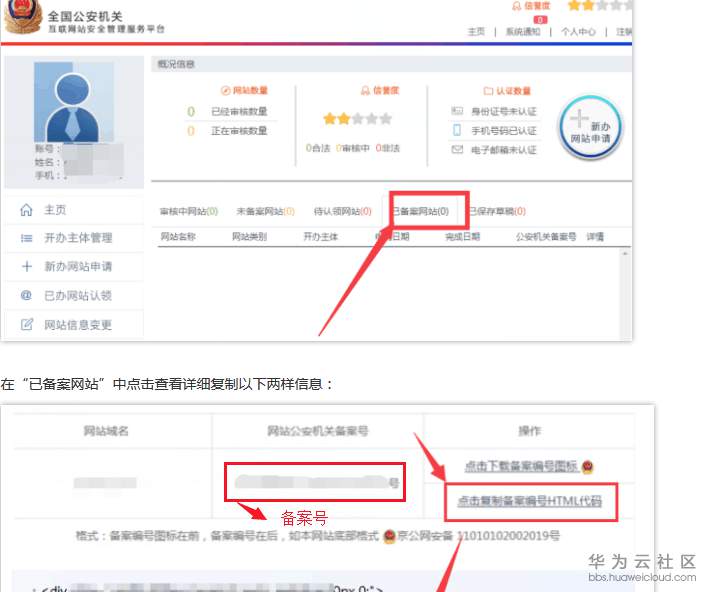This screenshot has height=592, width=710.
Task: Click the 0审核中 count text
Action: pyautogui.click(x=353, y=148)
